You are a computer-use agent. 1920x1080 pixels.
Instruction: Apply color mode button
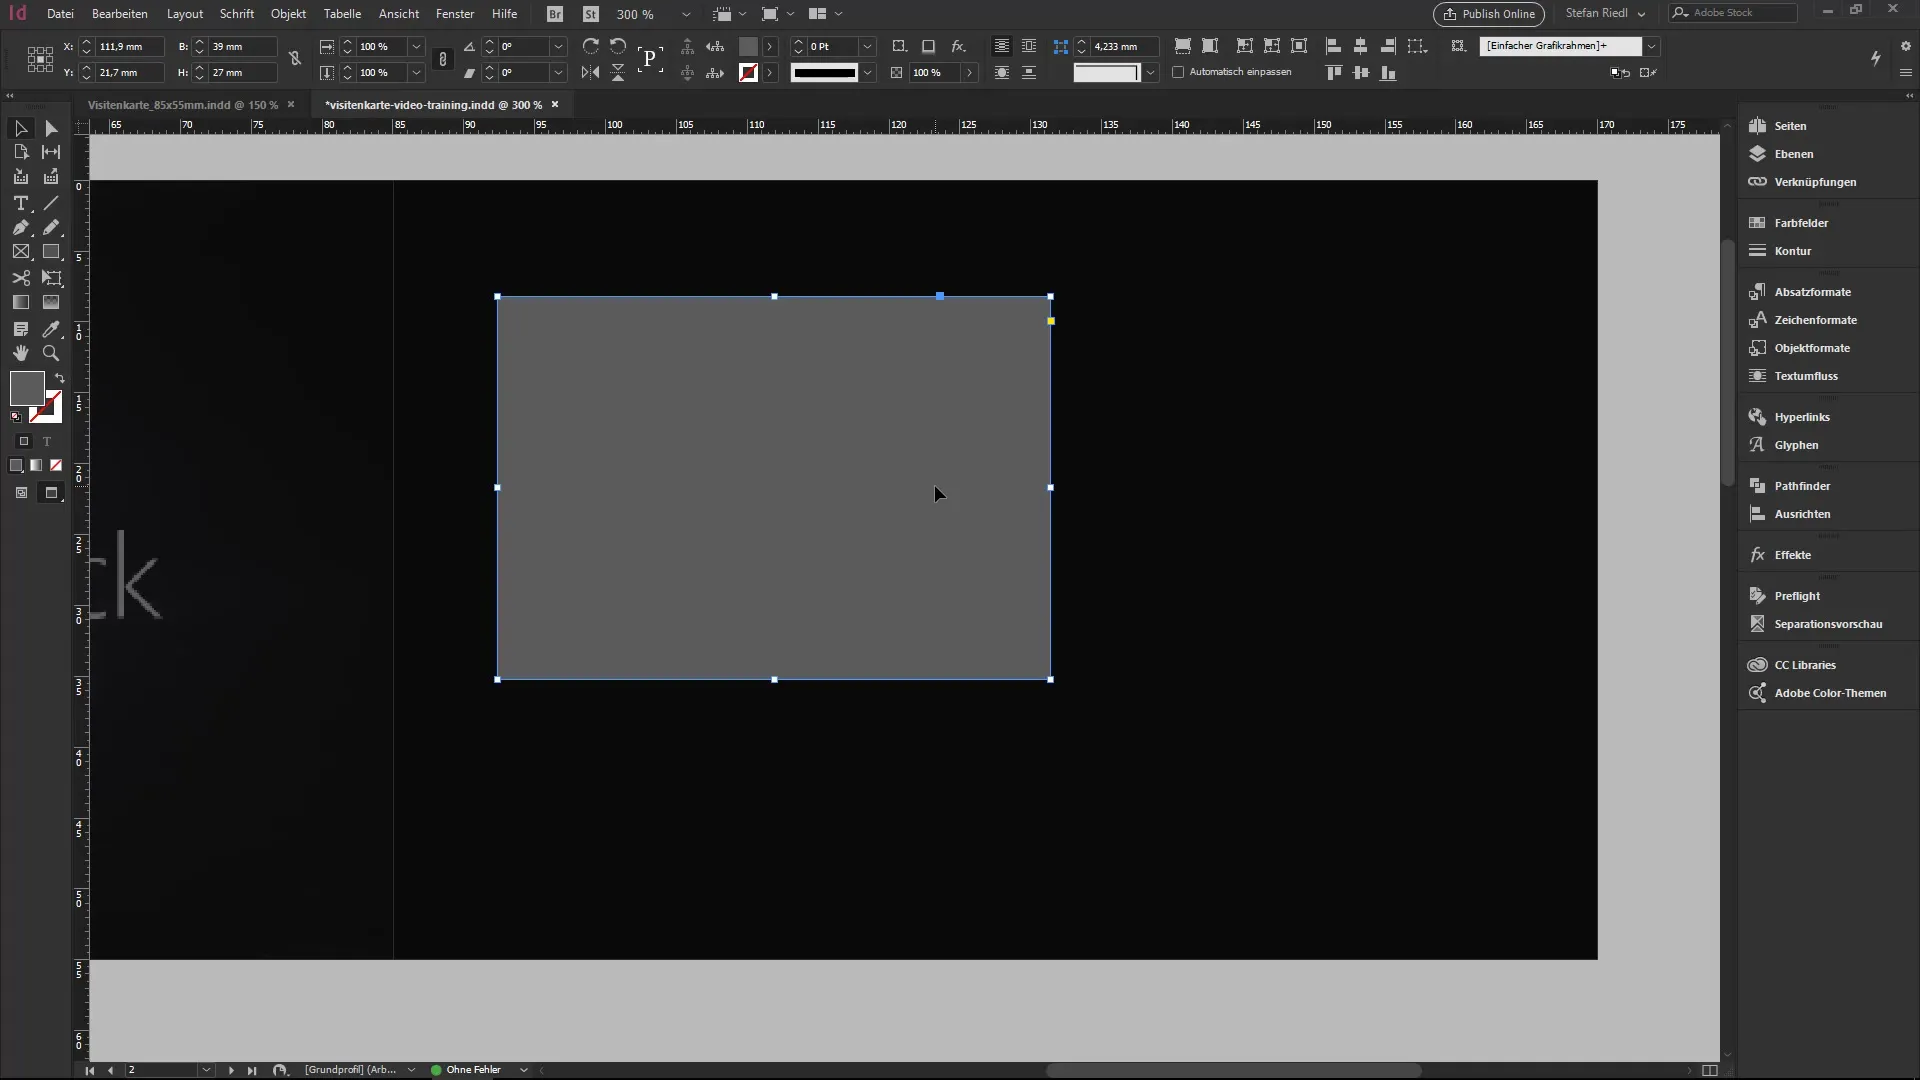[16, 465]
